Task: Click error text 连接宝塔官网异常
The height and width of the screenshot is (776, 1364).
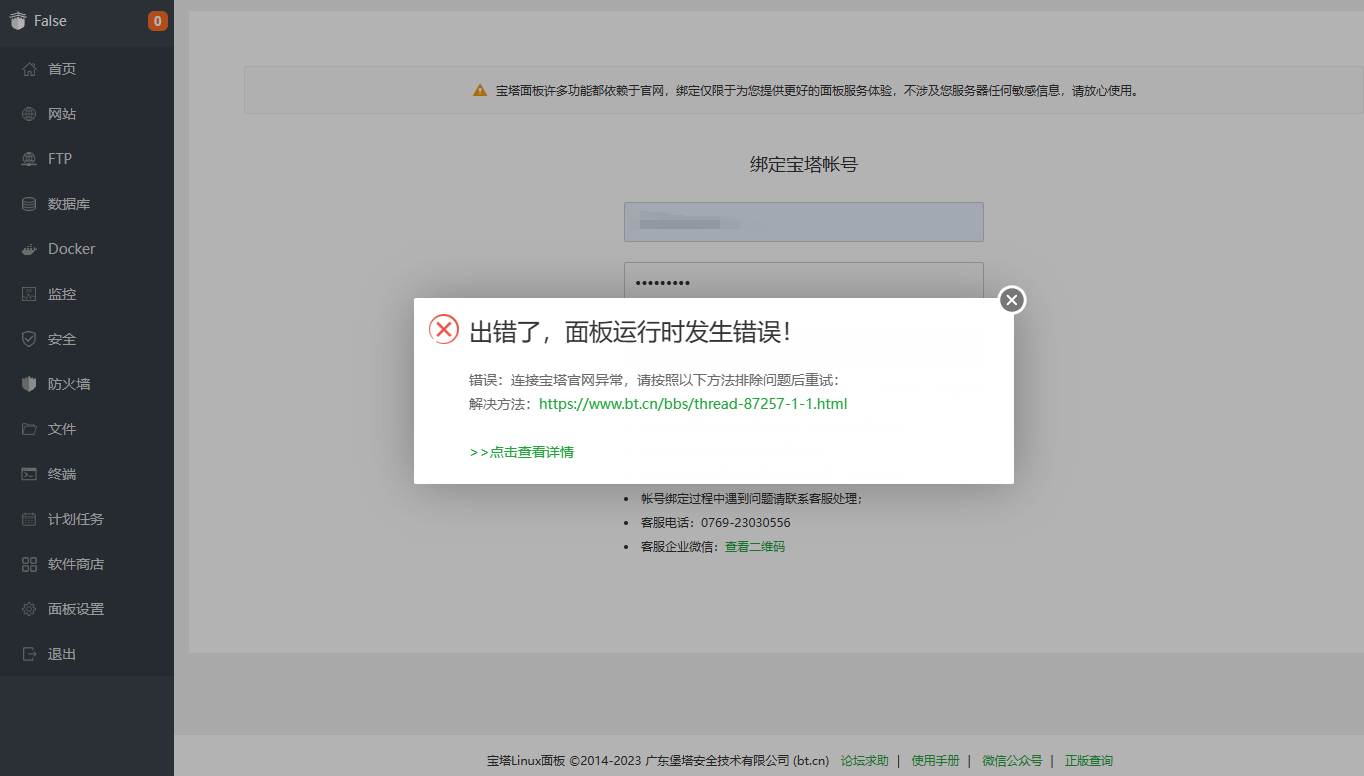Action: [x=568, y=380]
